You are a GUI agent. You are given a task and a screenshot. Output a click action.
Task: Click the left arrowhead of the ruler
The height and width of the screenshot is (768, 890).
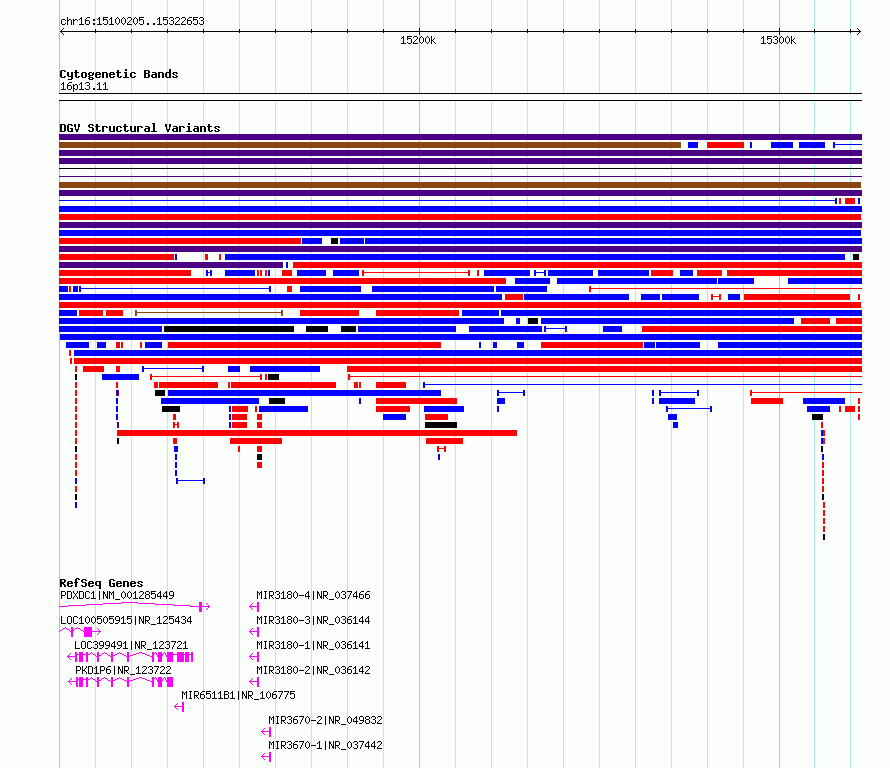tap(62, 32)
